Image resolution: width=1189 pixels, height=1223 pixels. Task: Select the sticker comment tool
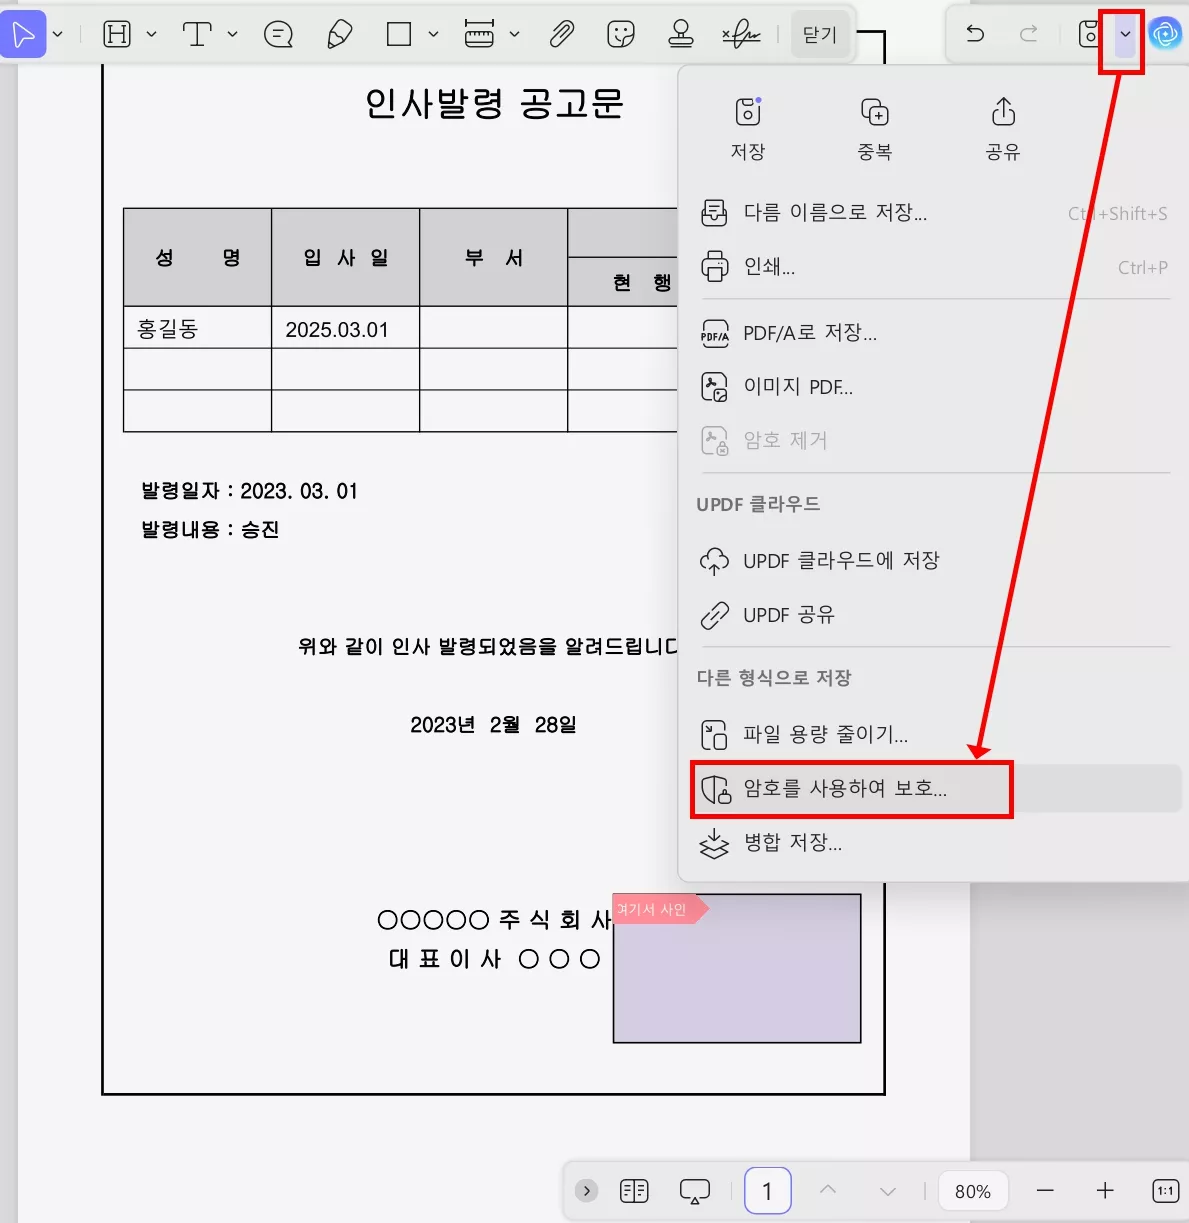pos(621,33)
